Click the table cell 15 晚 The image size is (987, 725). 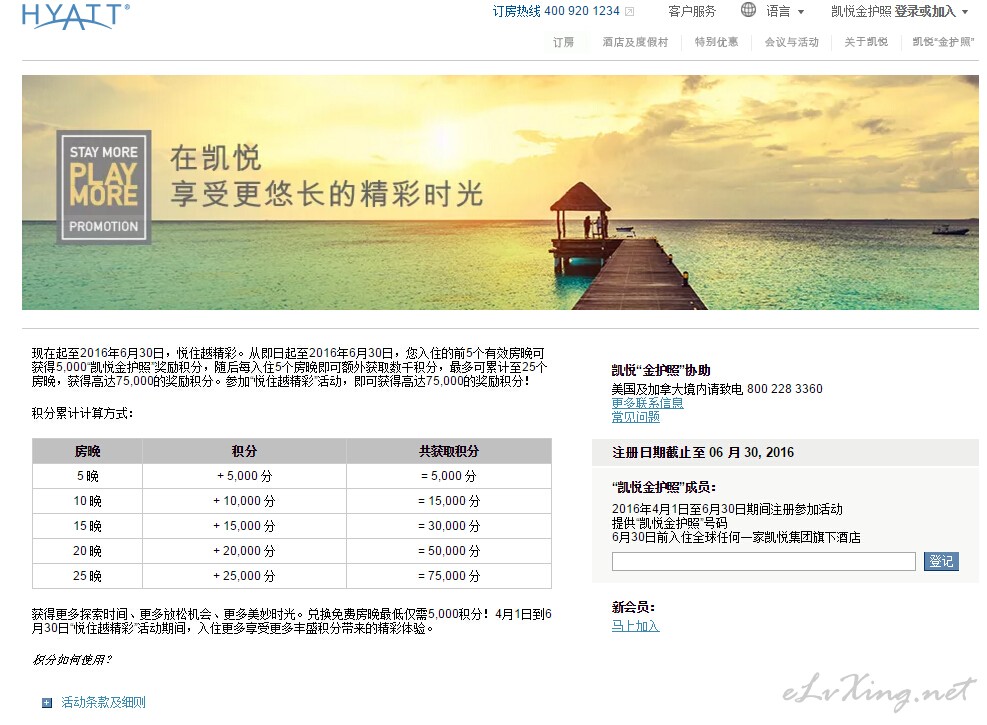coord(87,526)
